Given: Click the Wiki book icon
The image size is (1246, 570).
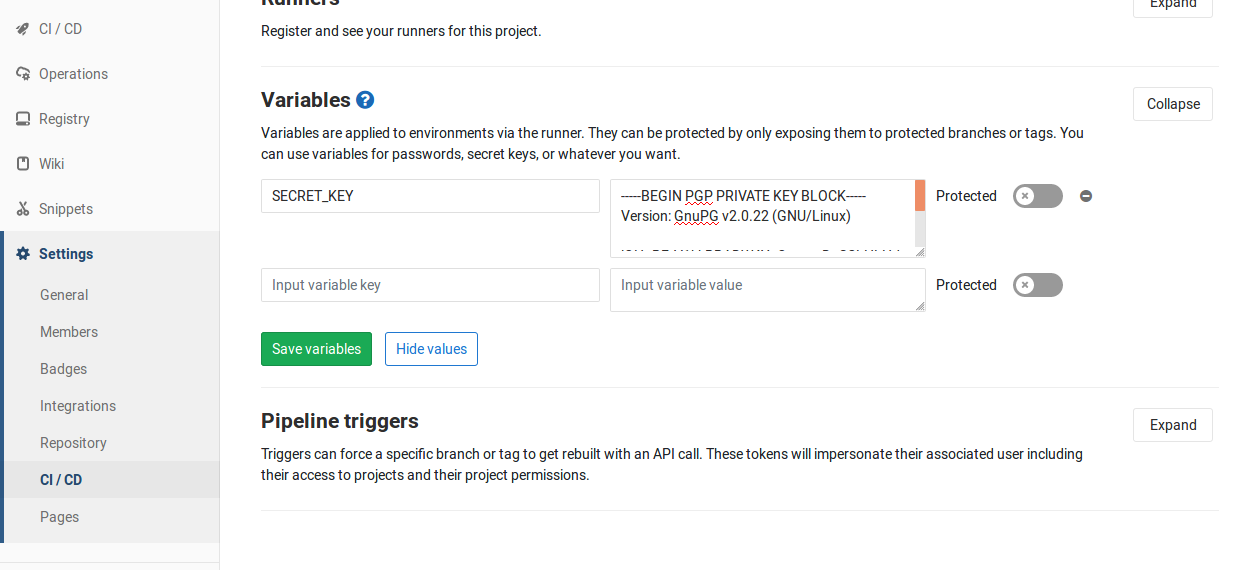Looking at the screenshot, I should (23, 164).
